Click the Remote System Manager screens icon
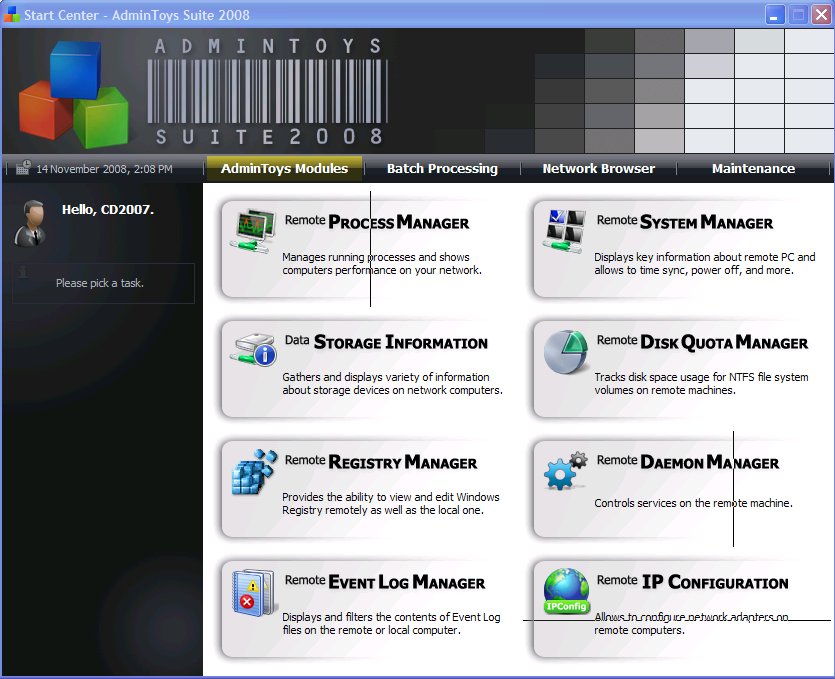This screenshot has height=679, width=835. 564,231
